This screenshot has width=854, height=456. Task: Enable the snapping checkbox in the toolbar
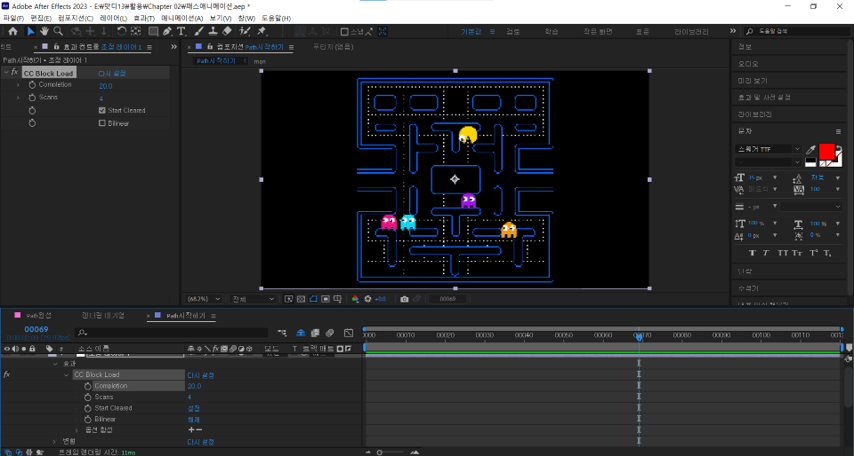(344, 32)
